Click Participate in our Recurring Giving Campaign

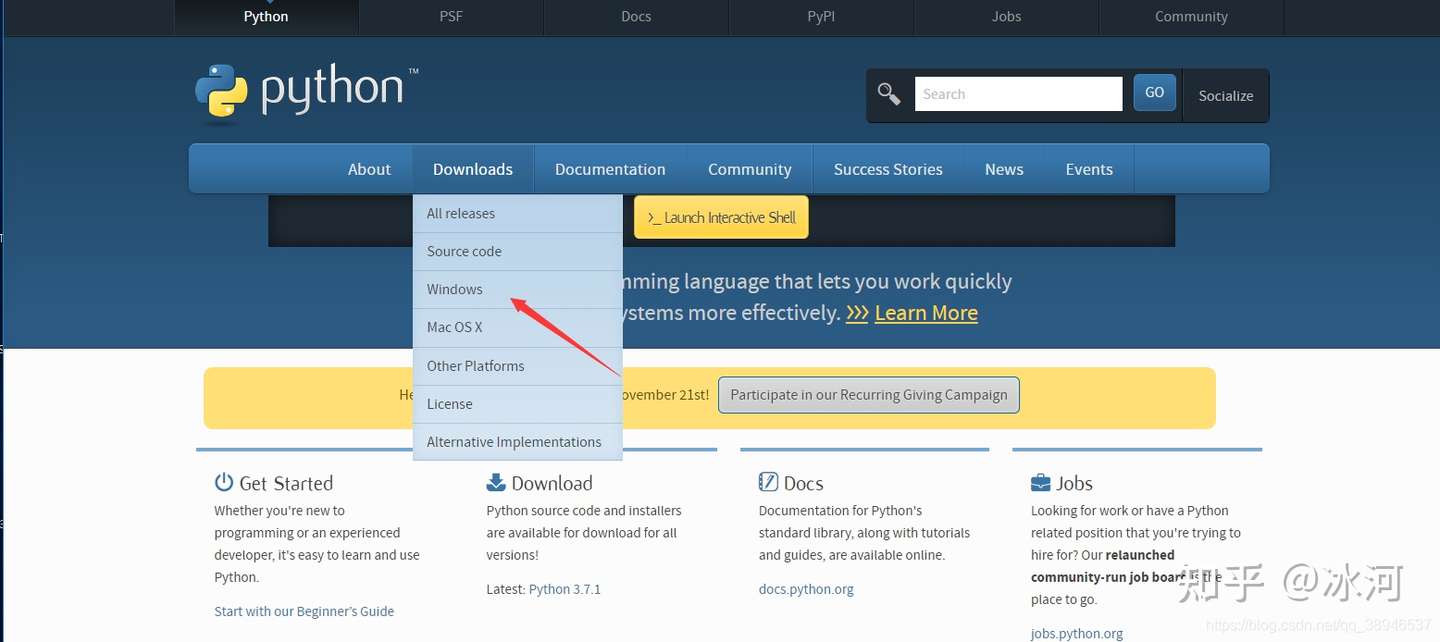(x=869, y=395)
